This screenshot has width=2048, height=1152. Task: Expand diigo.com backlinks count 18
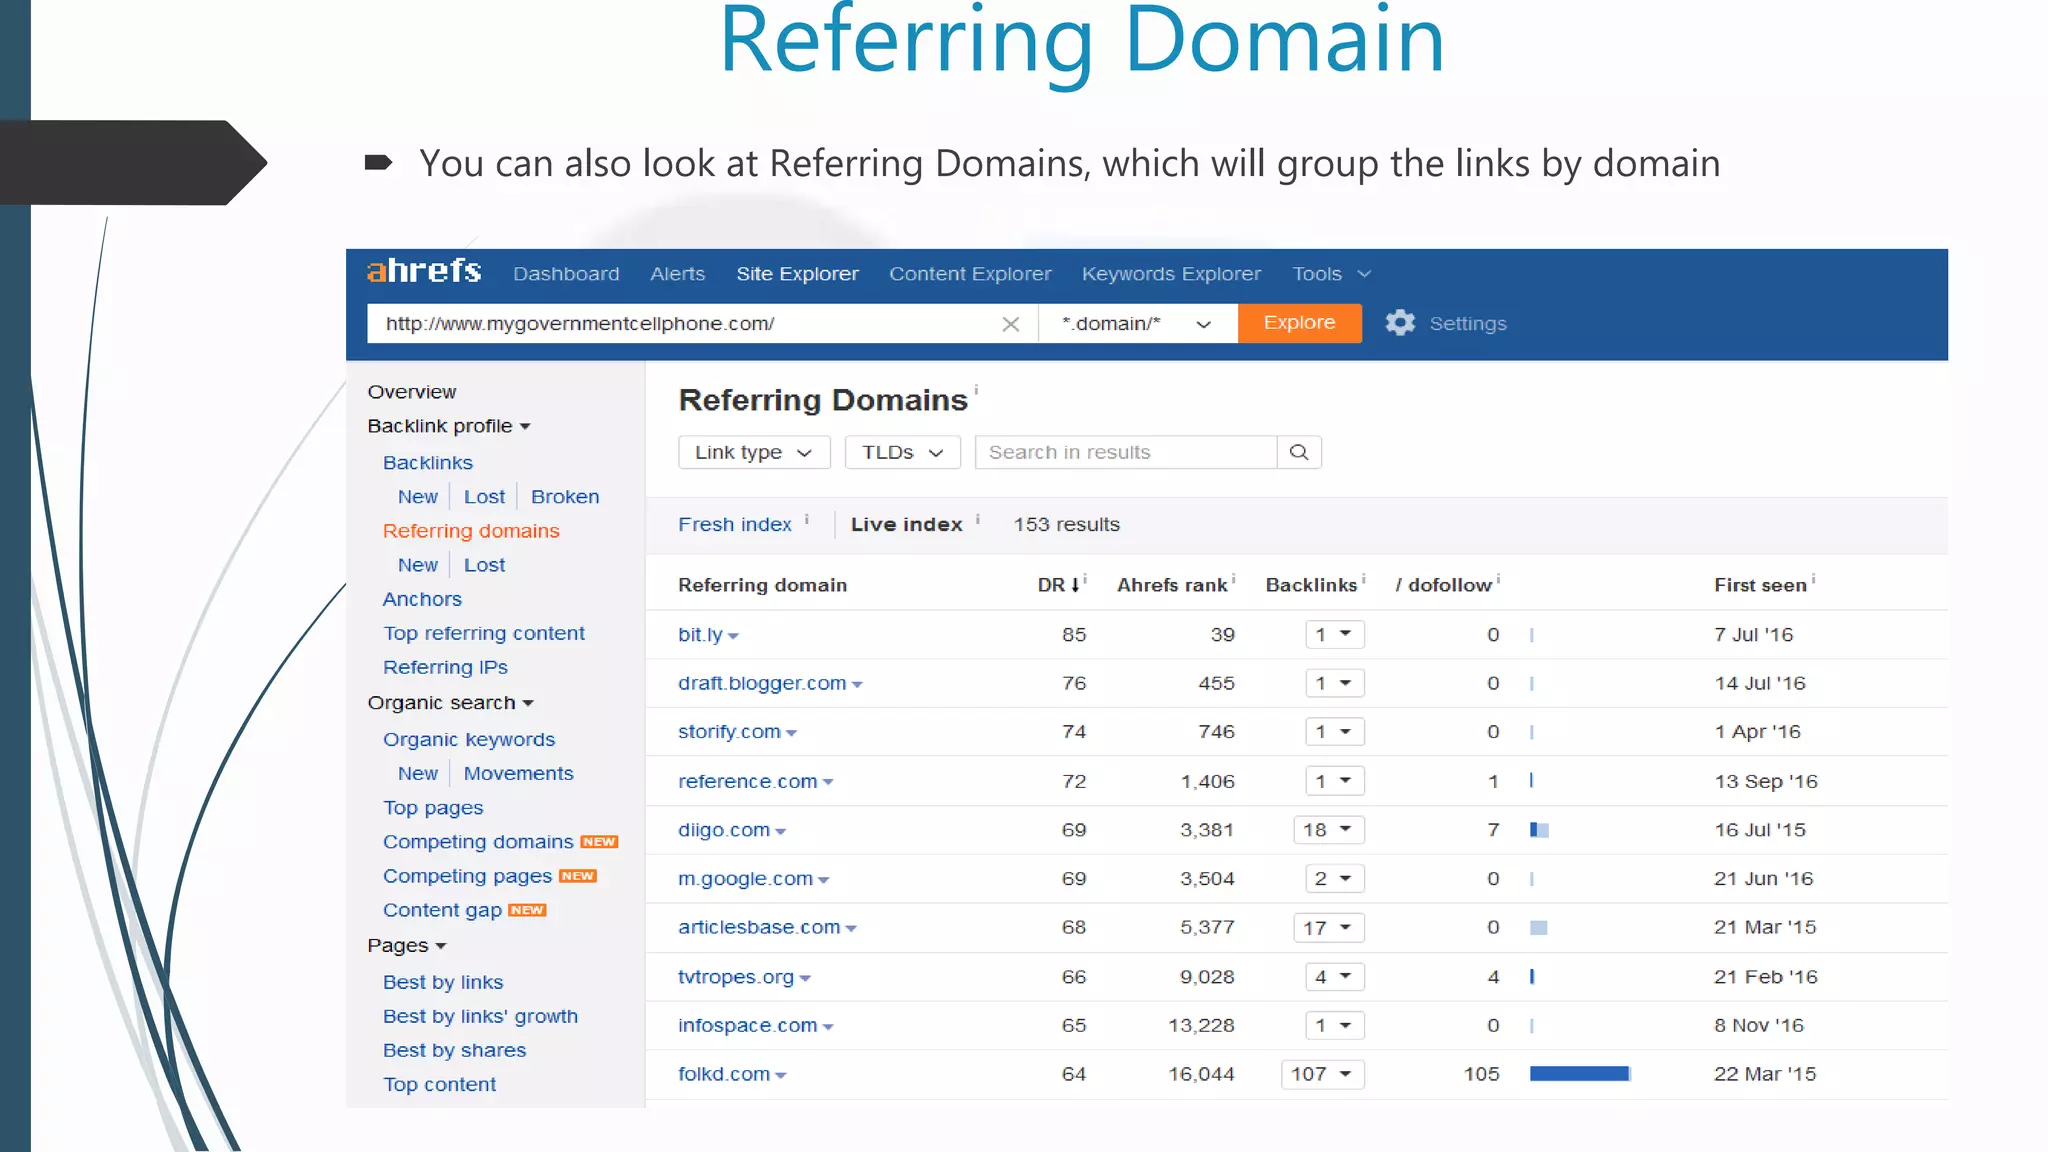(x=1328, y=830)
